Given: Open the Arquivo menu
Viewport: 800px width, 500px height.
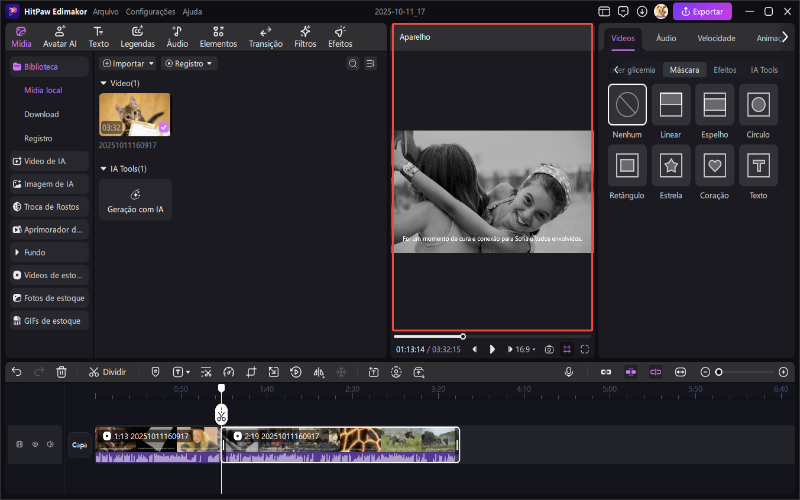Looking at the screenshot, I should pos(106,11).
